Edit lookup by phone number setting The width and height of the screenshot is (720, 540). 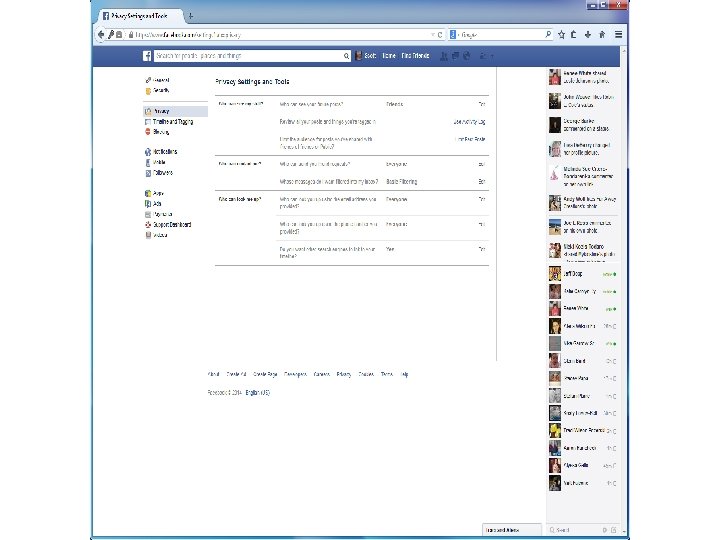tap(482, 224)
